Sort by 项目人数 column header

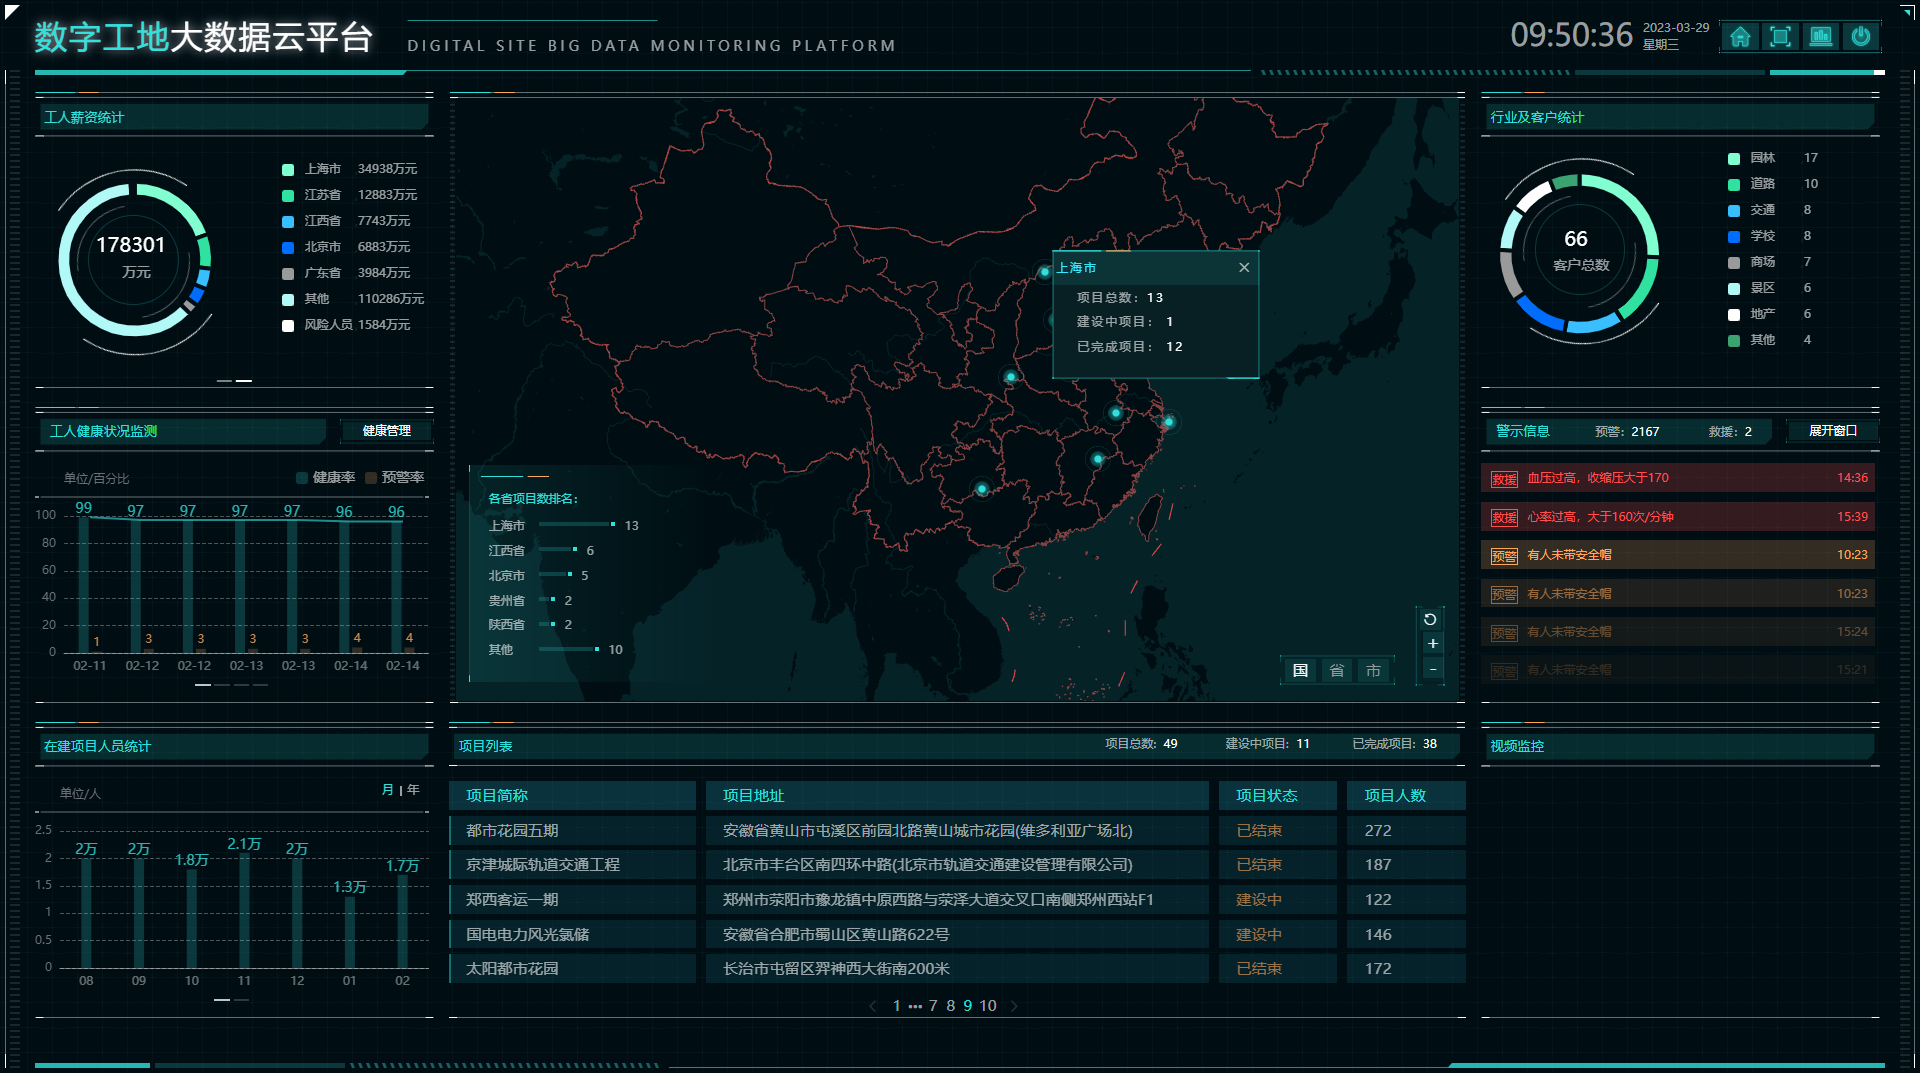tap(1406, 796)
